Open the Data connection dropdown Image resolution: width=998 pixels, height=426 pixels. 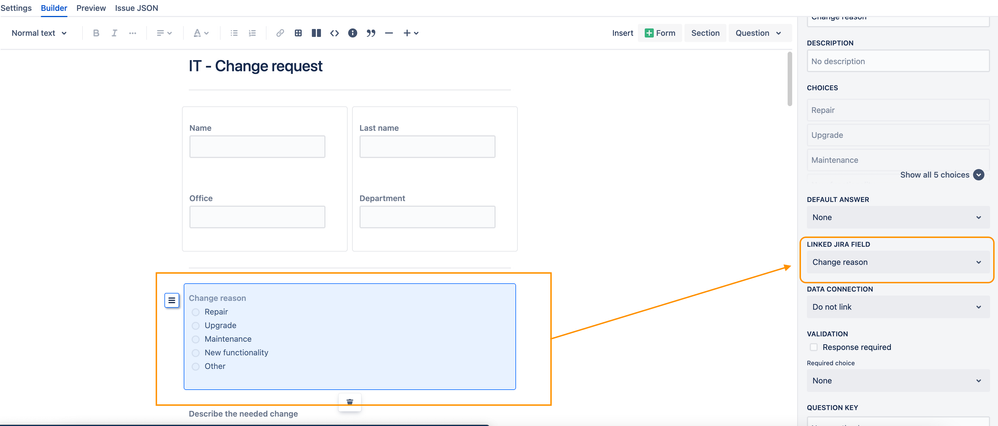898,307
